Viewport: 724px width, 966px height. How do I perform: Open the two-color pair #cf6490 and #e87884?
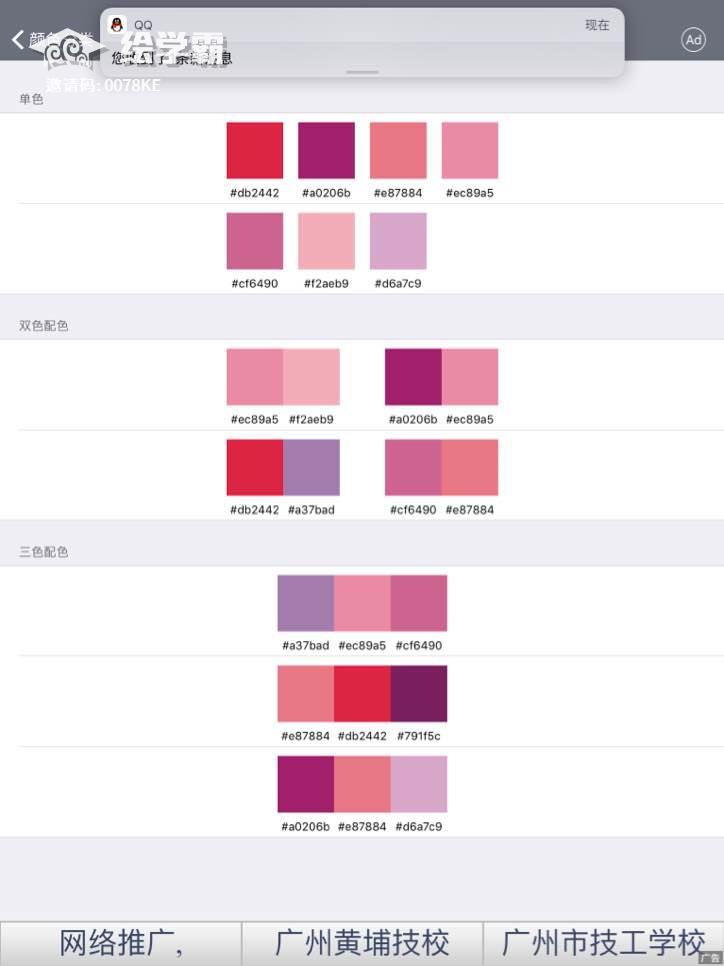[441, 467]
